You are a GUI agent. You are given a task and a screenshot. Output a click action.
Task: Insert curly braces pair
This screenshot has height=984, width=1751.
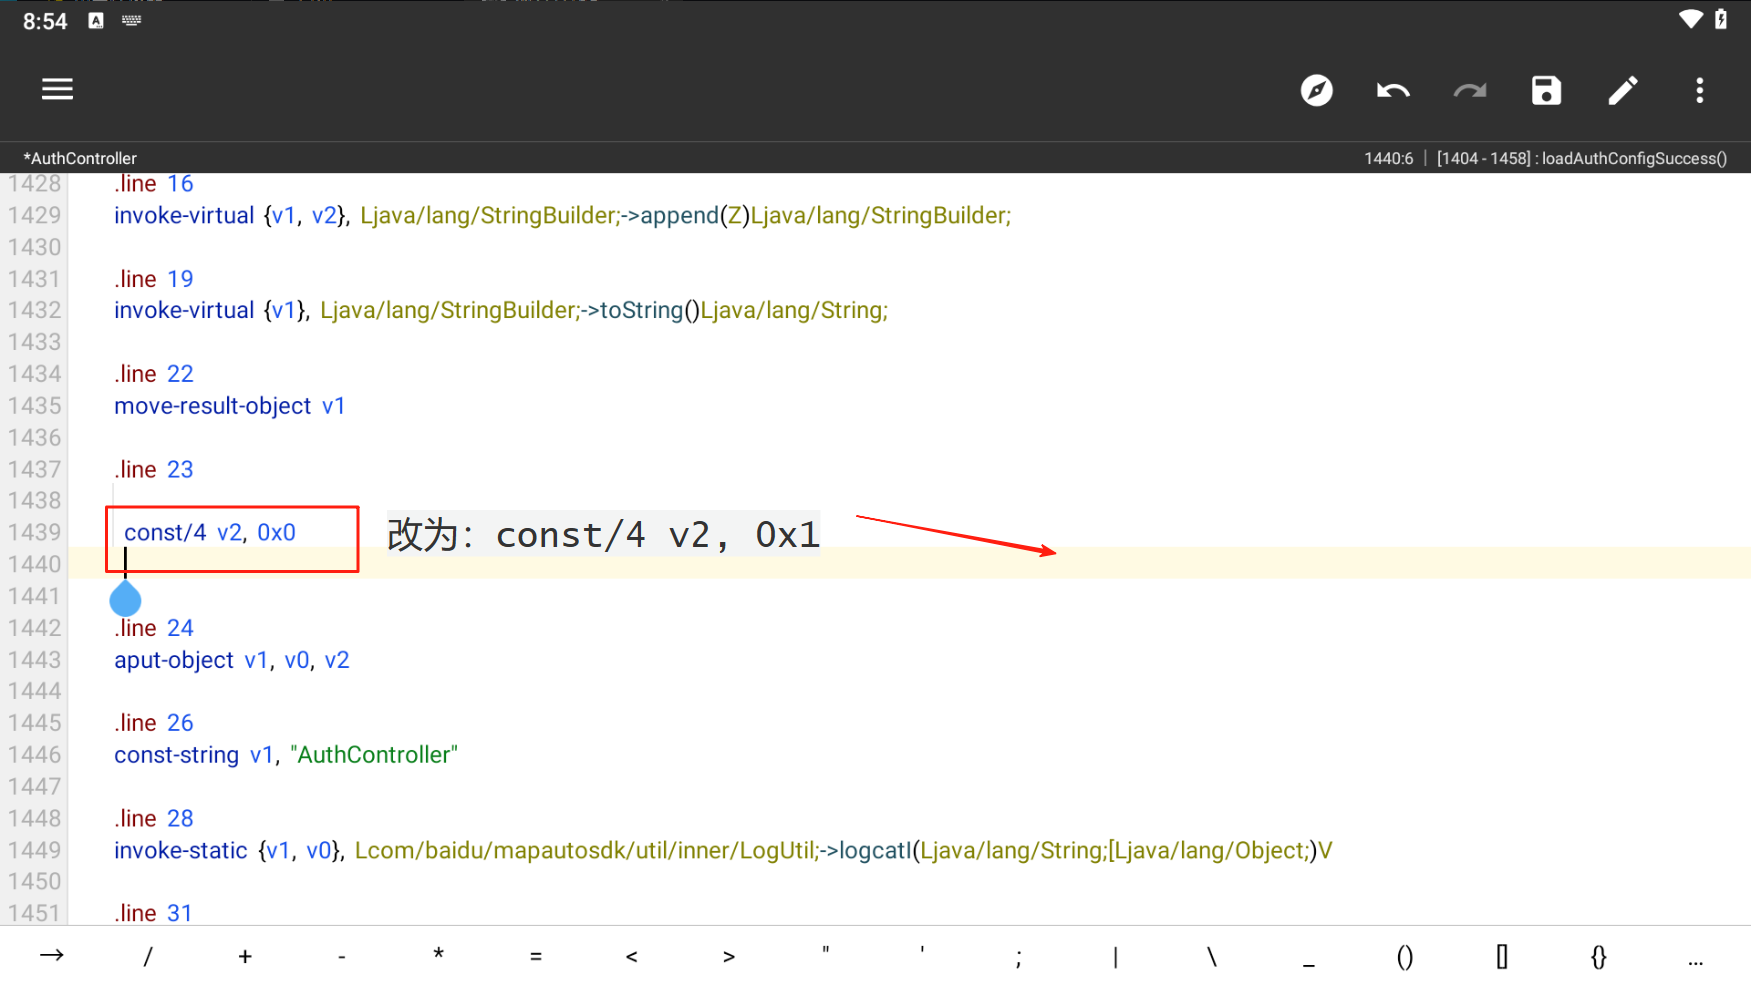pyautogui.click(x=1599, y=957)
